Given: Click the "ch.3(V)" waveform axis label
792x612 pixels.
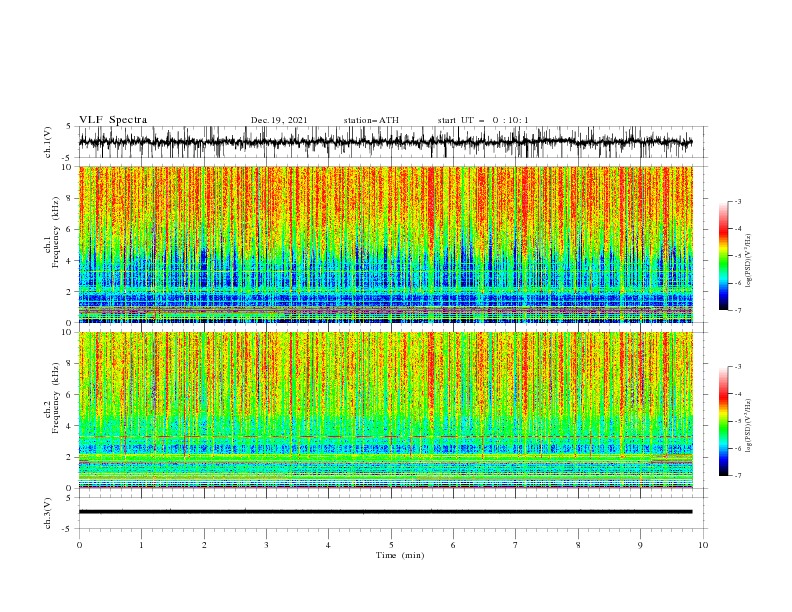Looking at the screenshot, I should coord(48,513).
